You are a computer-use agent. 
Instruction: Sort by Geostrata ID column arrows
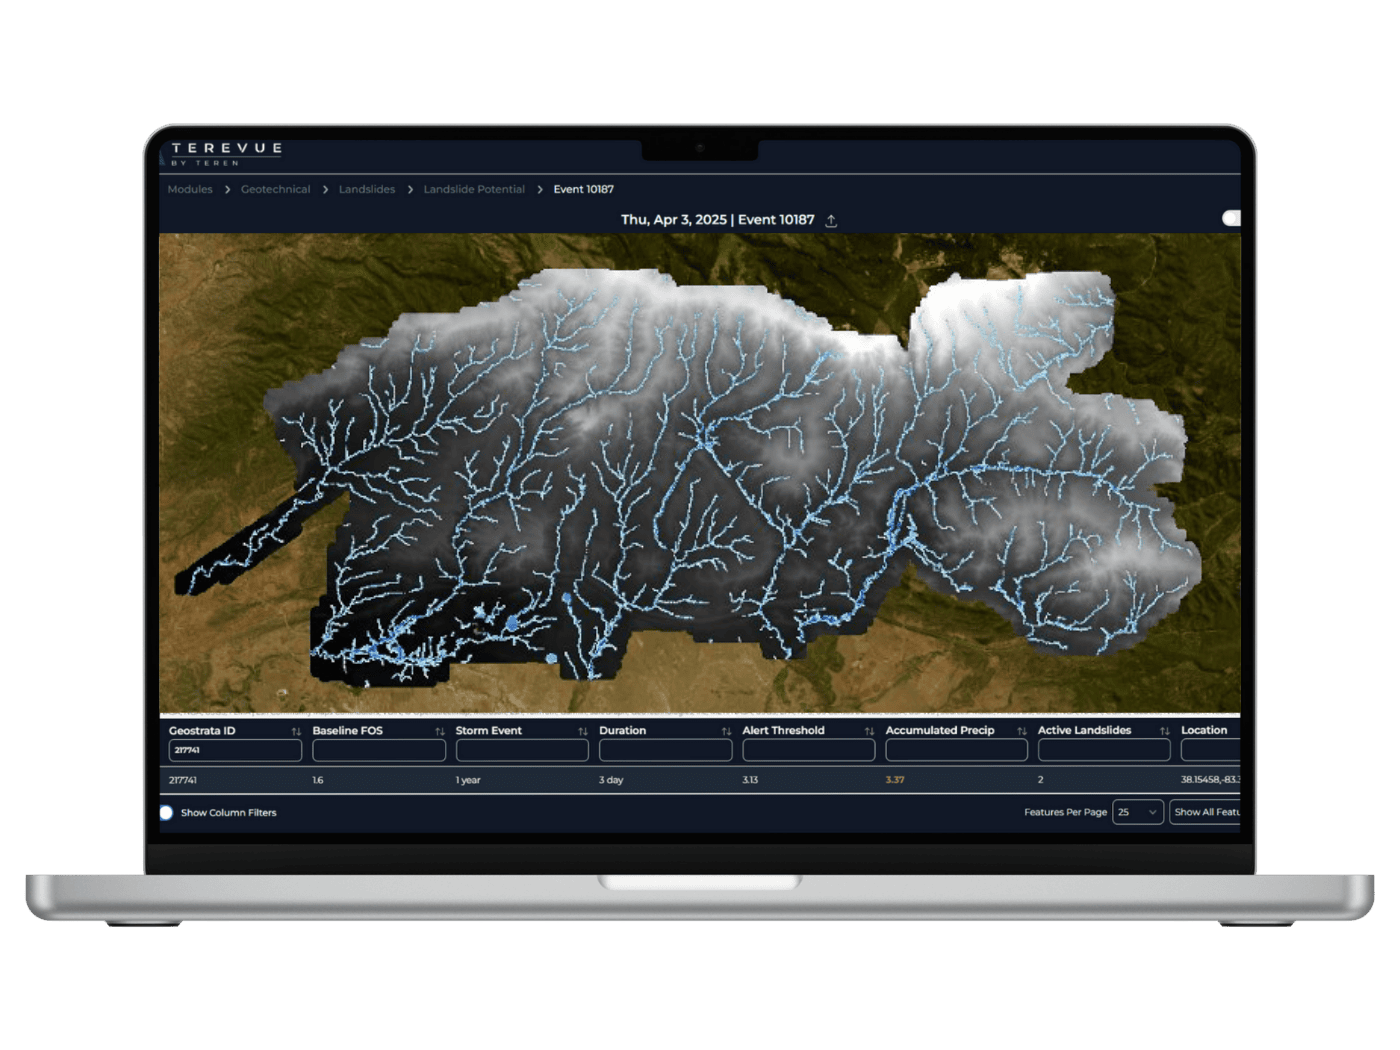[x=296, y=732]
